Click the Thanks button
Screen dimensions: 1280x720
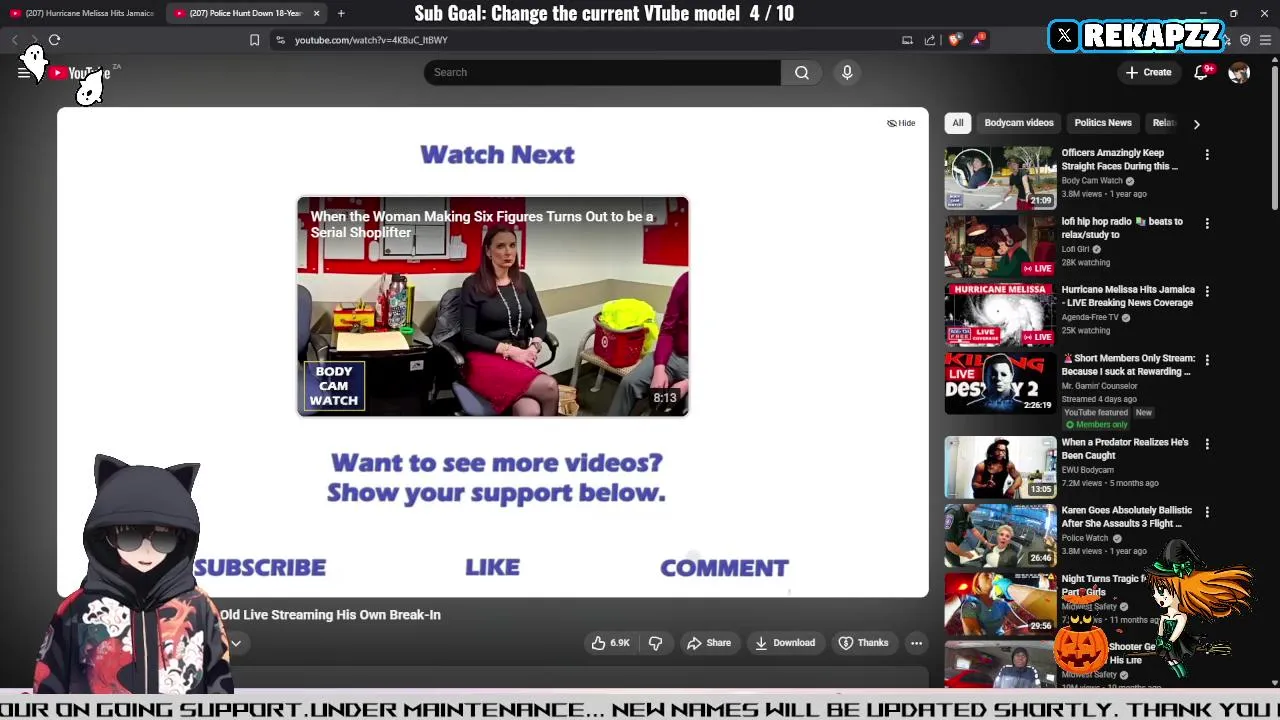tap(864, 643)
